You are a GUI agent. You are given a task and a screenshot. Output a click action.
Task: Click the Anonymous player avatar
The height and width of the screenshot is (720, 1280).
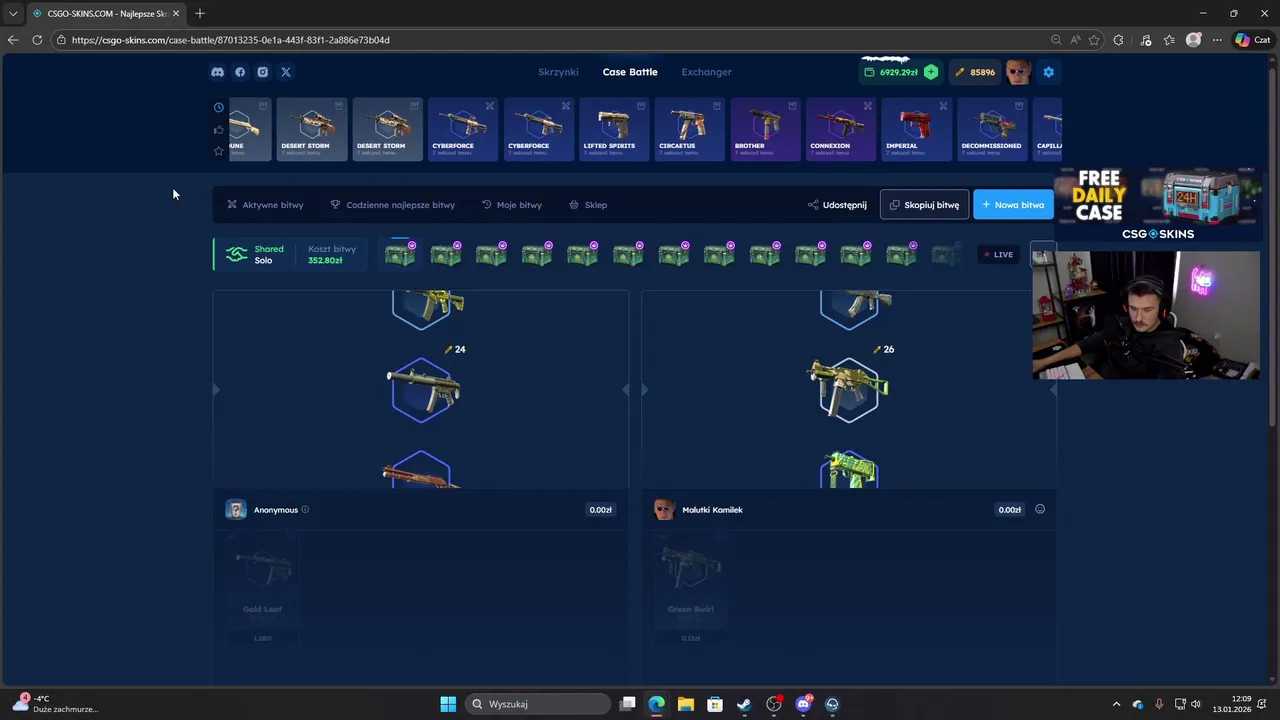point(236,510)
